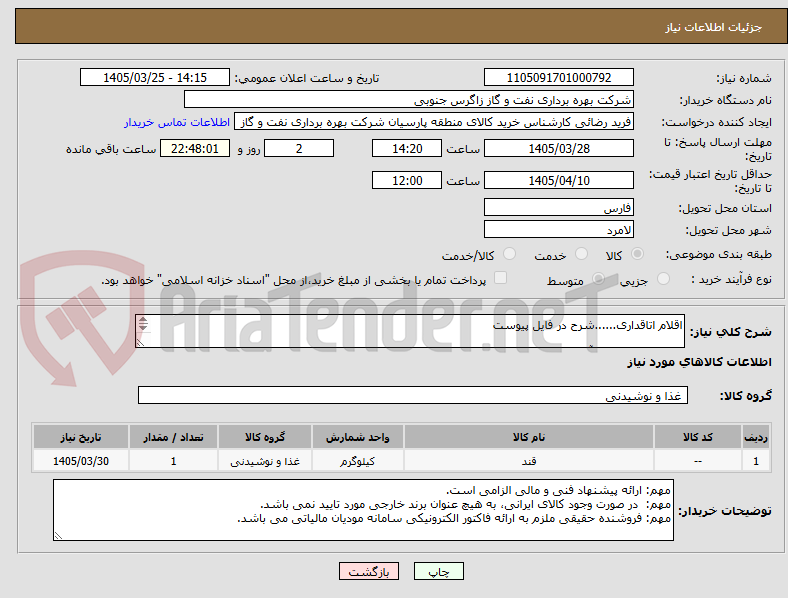The width and height of the screenshot is (788, 598).
Task: Click the remaining time field 22:48:01
Action: click(195, 148)
